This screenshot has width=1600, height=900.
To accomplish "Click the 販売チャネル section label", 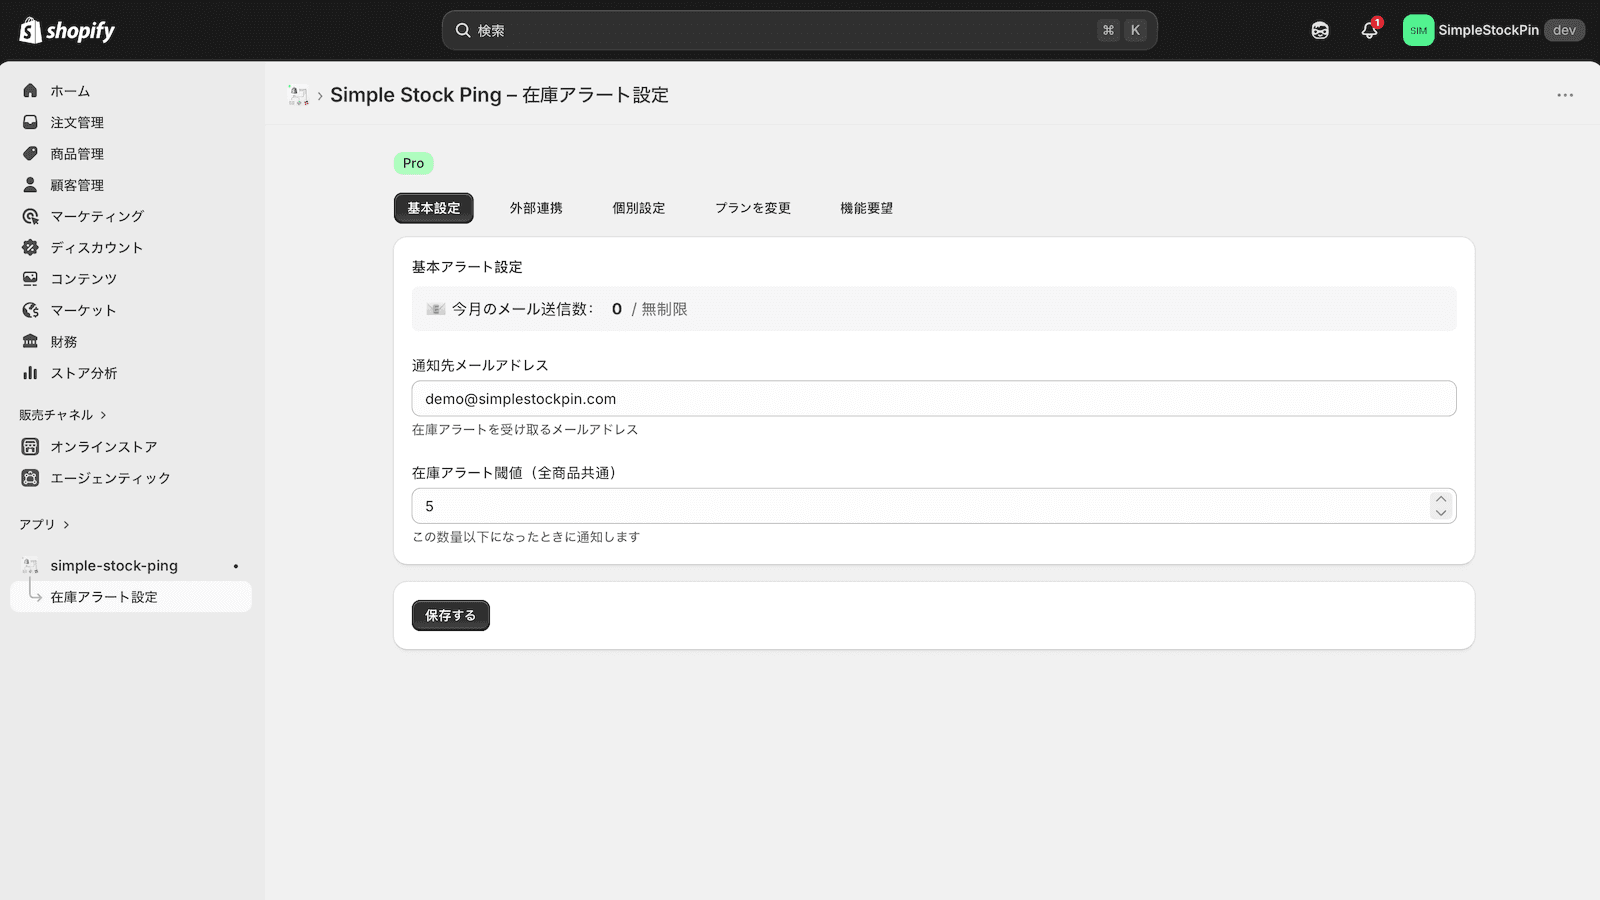I will point(56,415).
